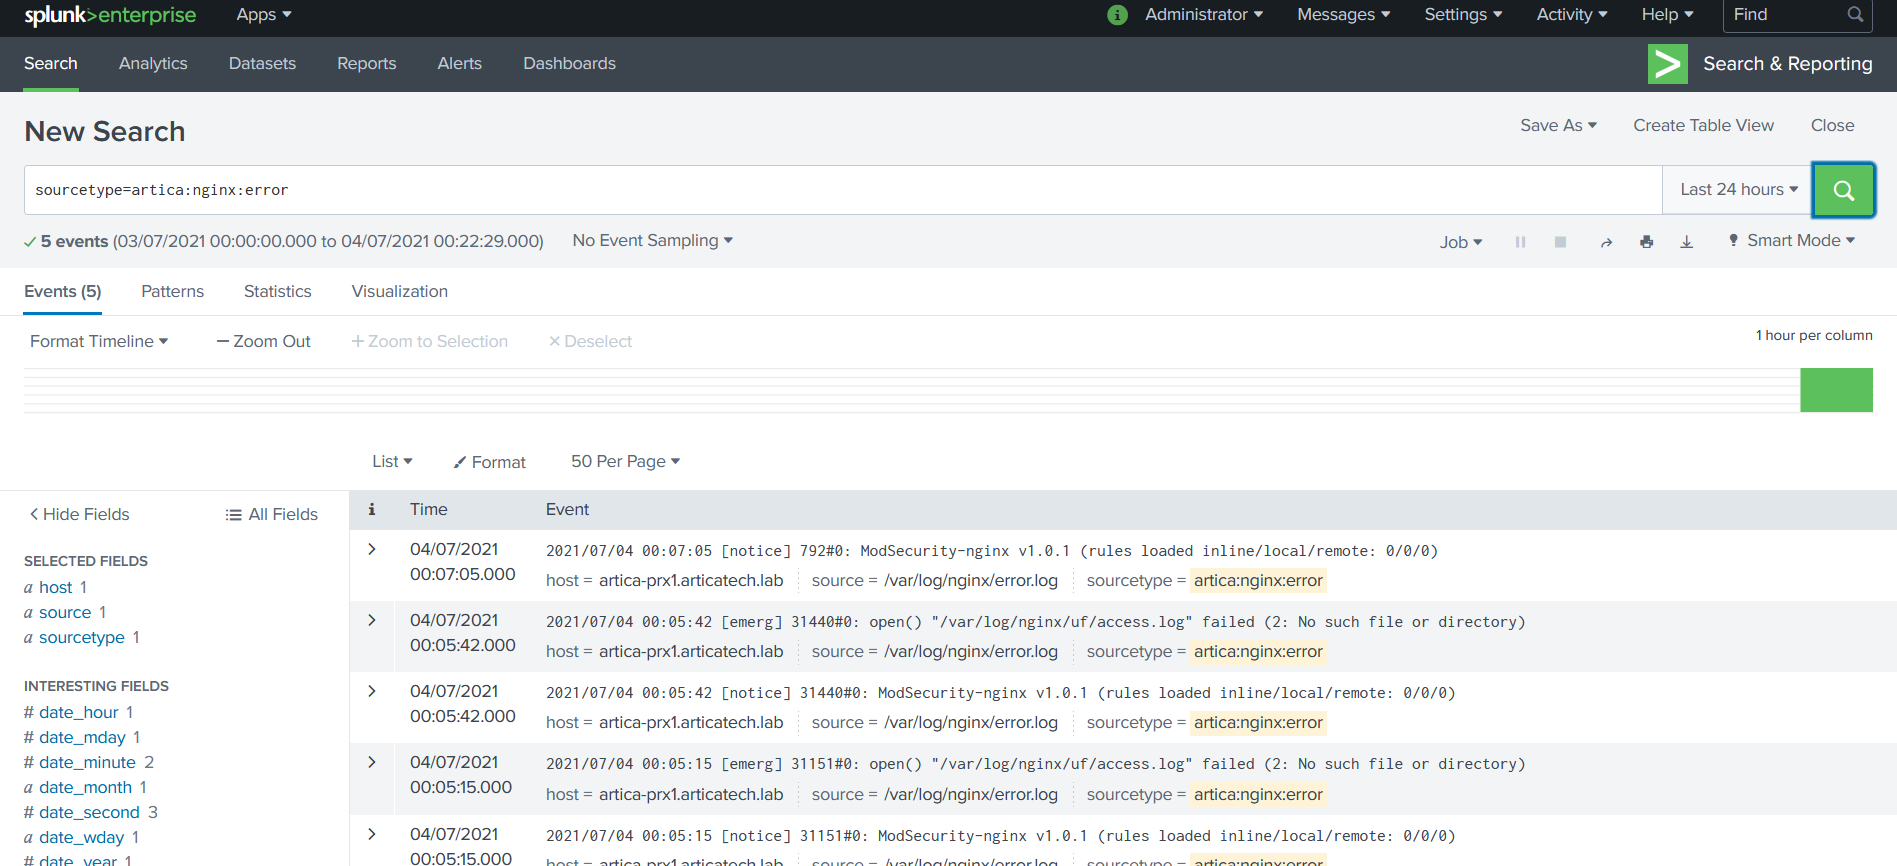The height and width of the screenshot is (866, 1897).
Task: Open Dashboards page
Action: [570, 63]
